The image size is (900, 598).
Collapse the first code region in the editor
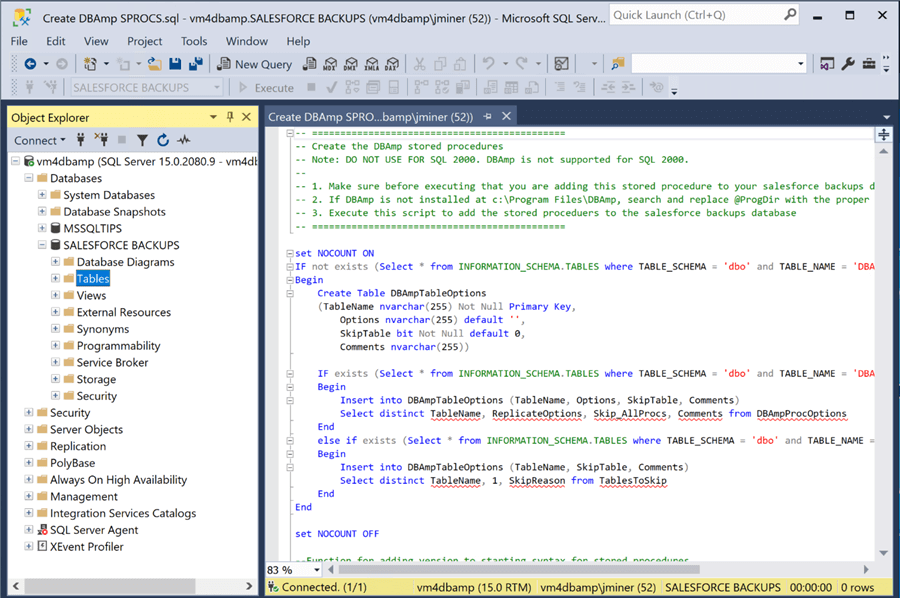(x=290, y=133)
